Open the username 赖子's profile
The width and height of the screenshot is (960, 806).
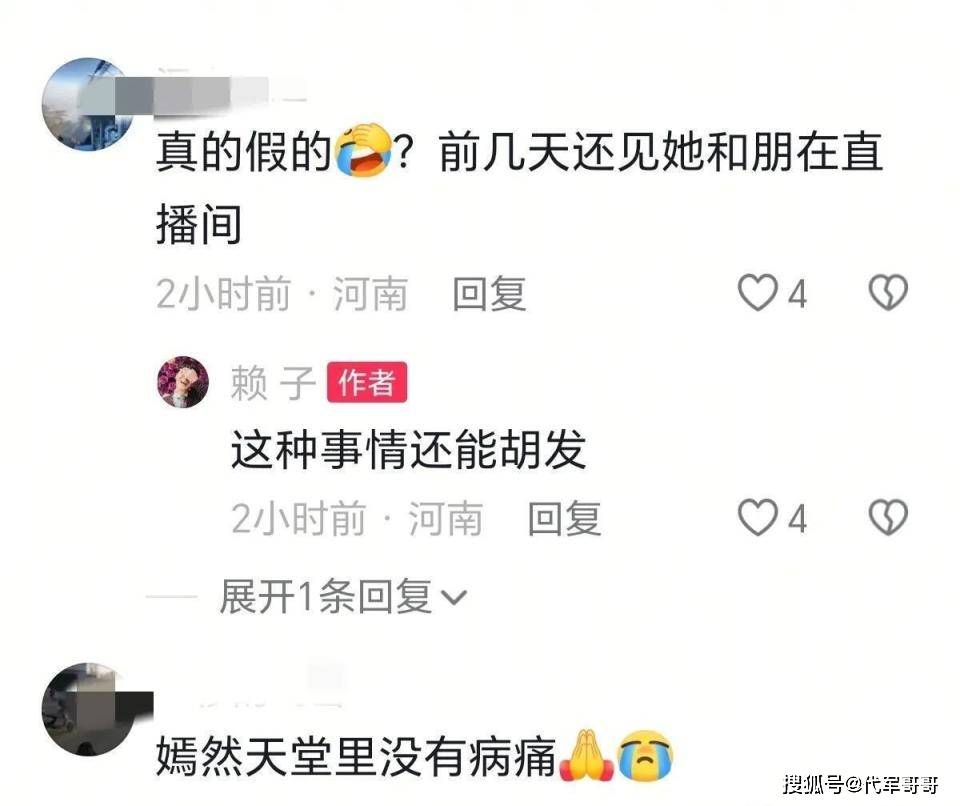pyautogui.click(x=273, y=383)
